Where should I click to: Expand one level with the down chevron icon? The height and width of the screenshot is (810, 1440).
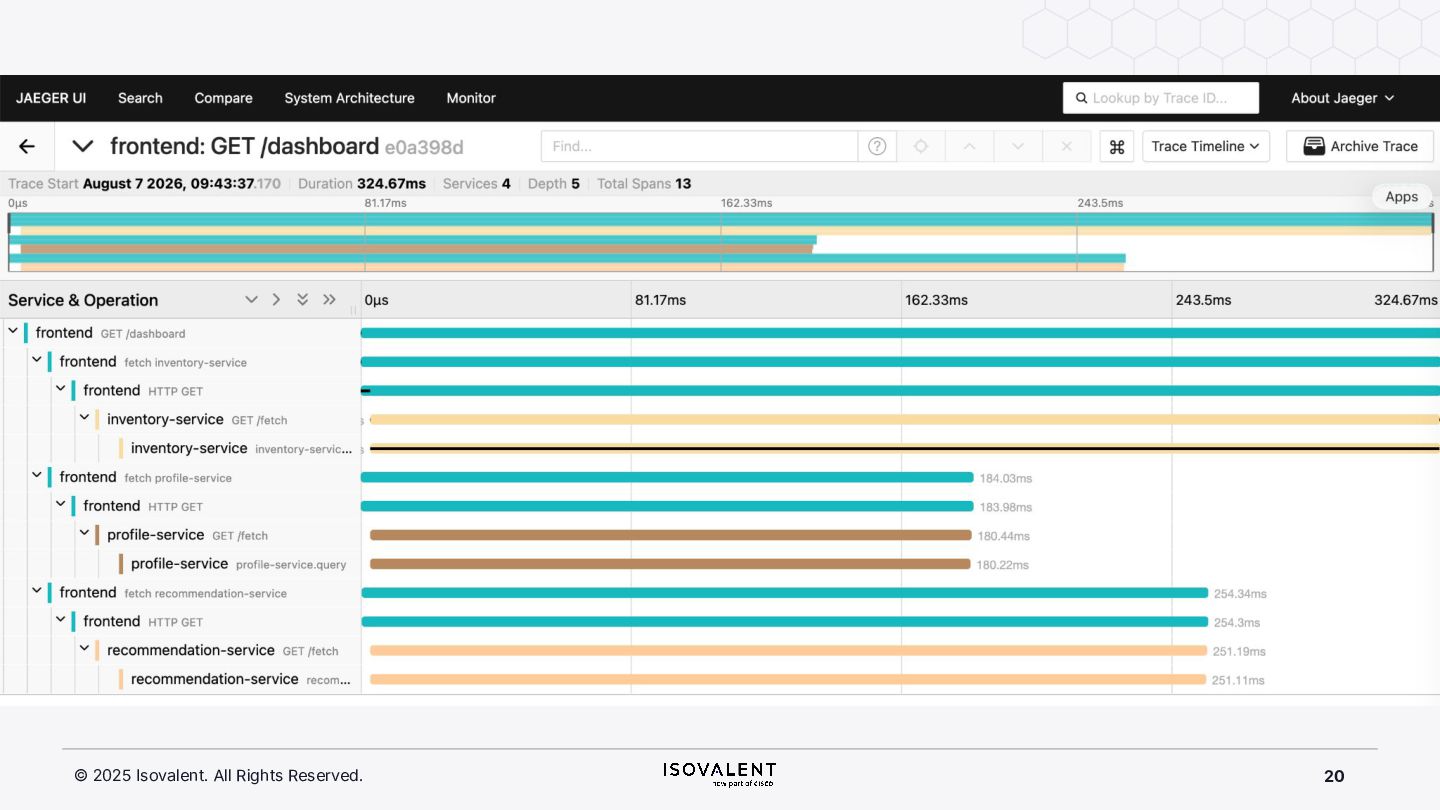tap(251, 300)
